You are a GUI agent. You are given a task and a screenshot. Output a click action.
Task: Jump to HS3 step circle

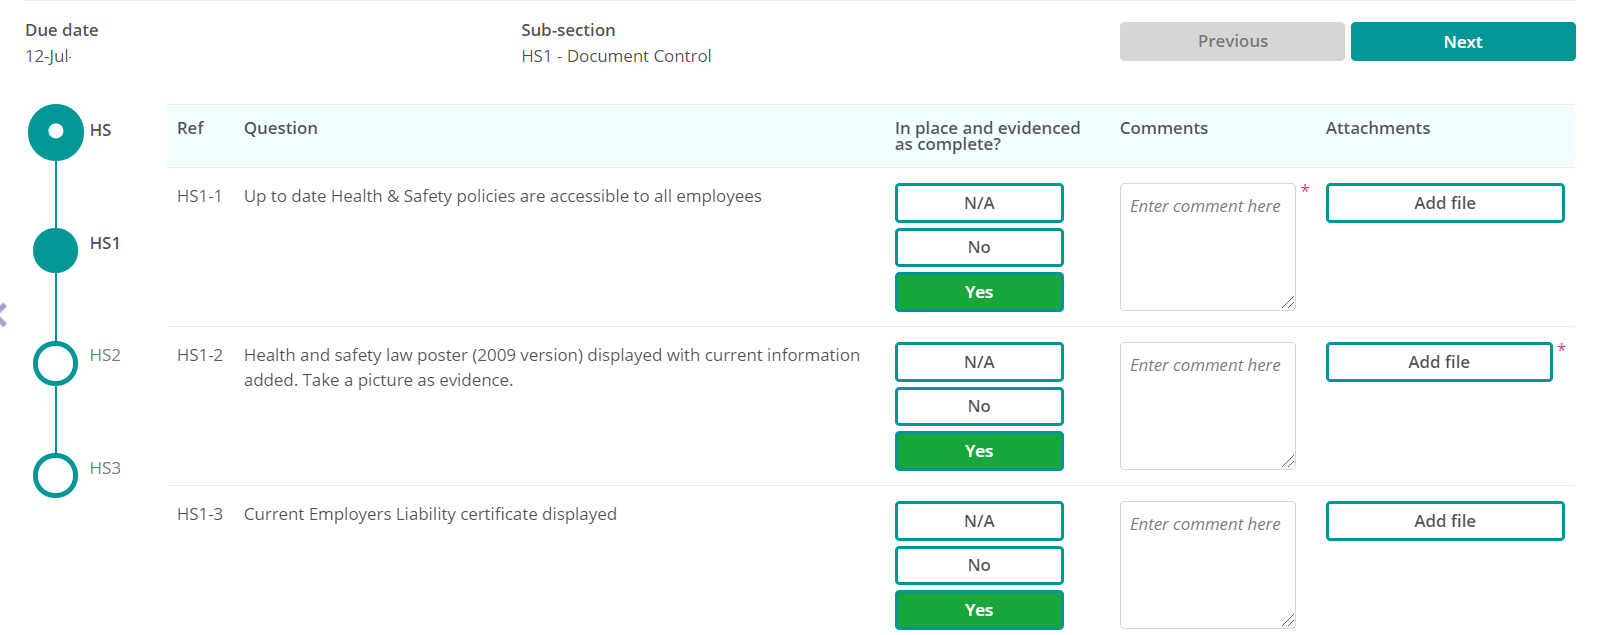tap(56, 475)
